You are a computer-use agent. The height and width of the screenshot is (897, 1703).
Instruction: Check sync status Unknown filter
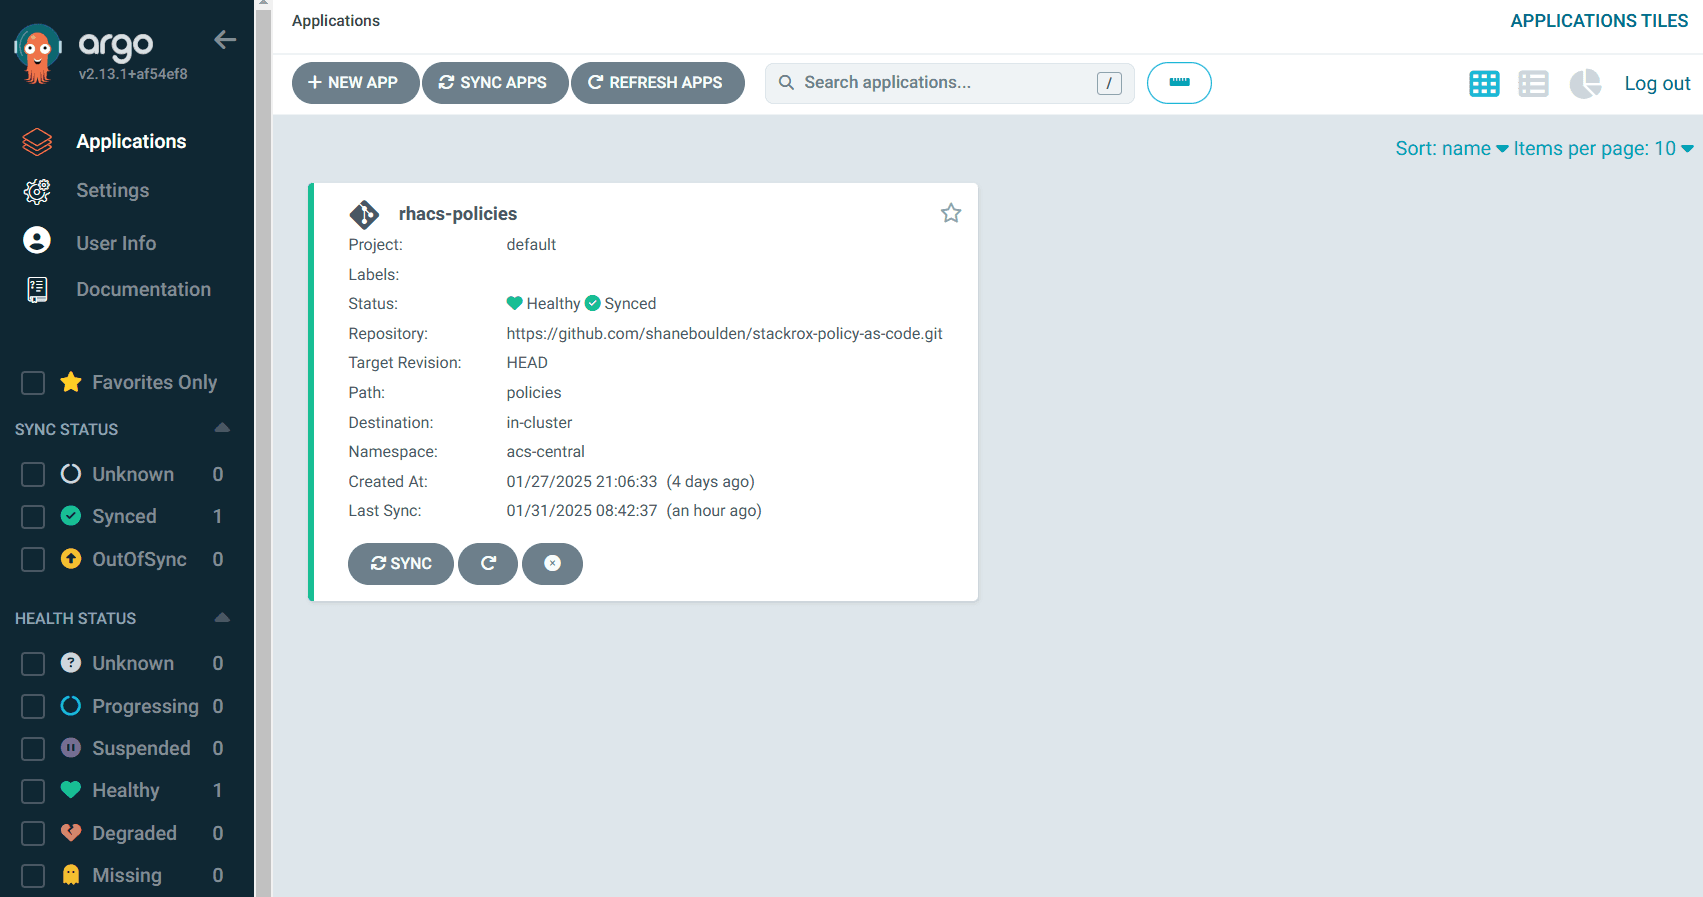coord(33,474)
